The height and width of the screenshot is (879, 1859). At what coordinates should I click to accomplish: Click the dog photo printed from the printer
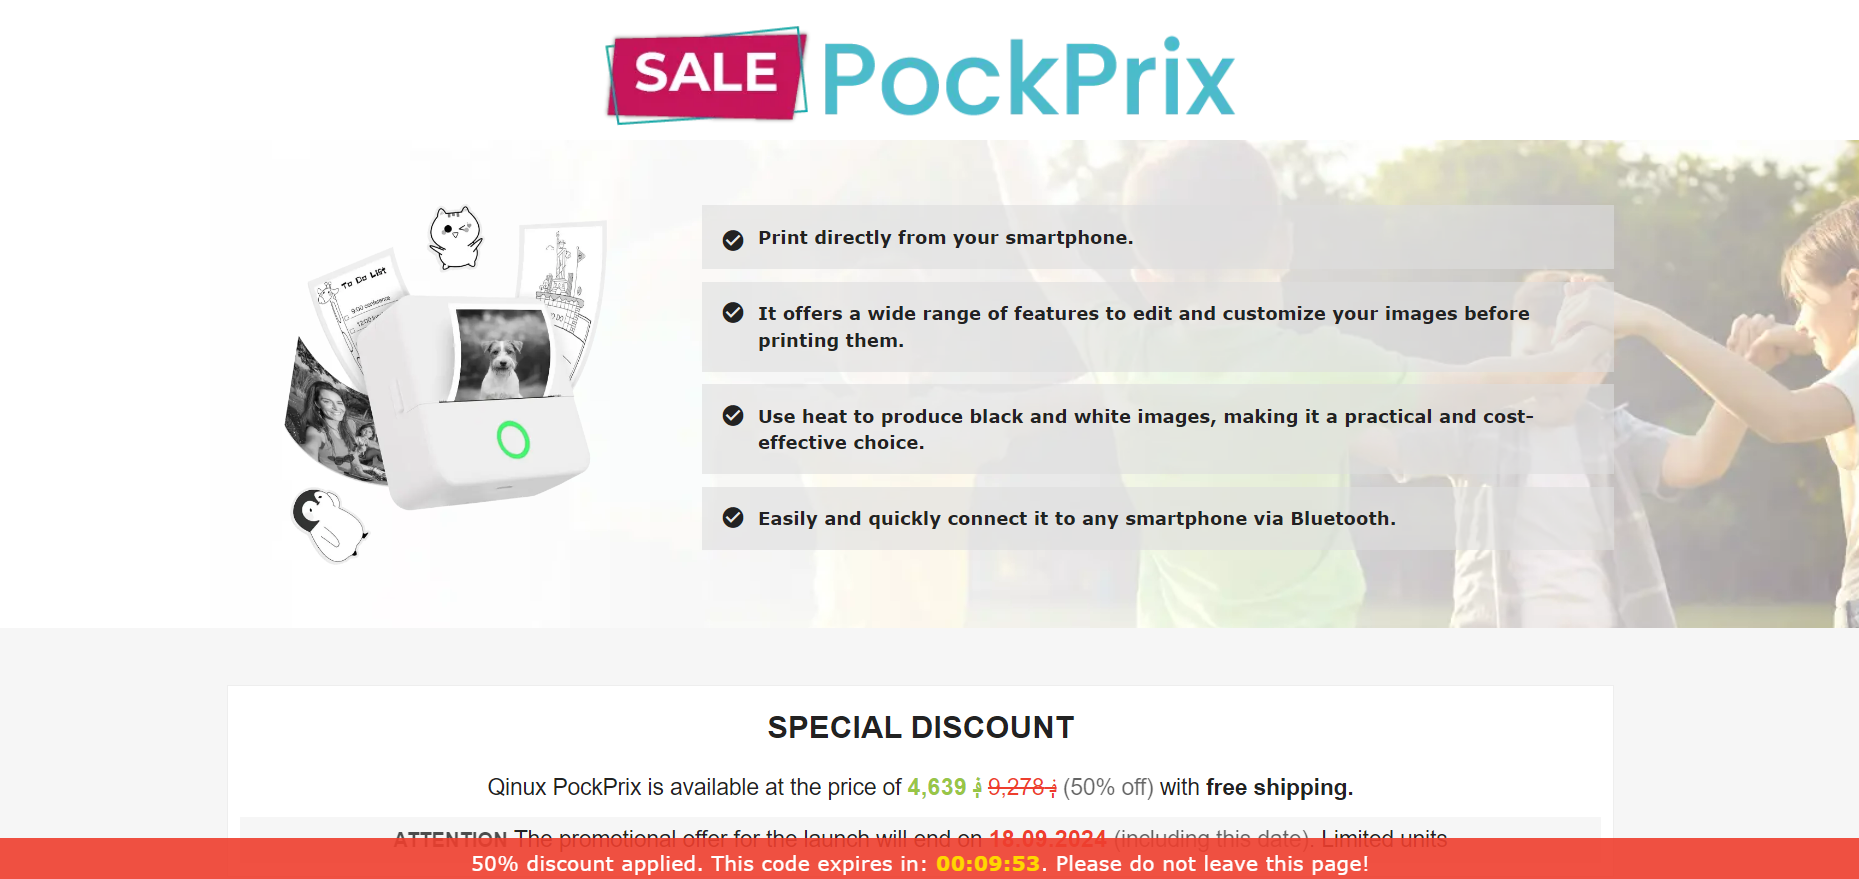point(502,355)
